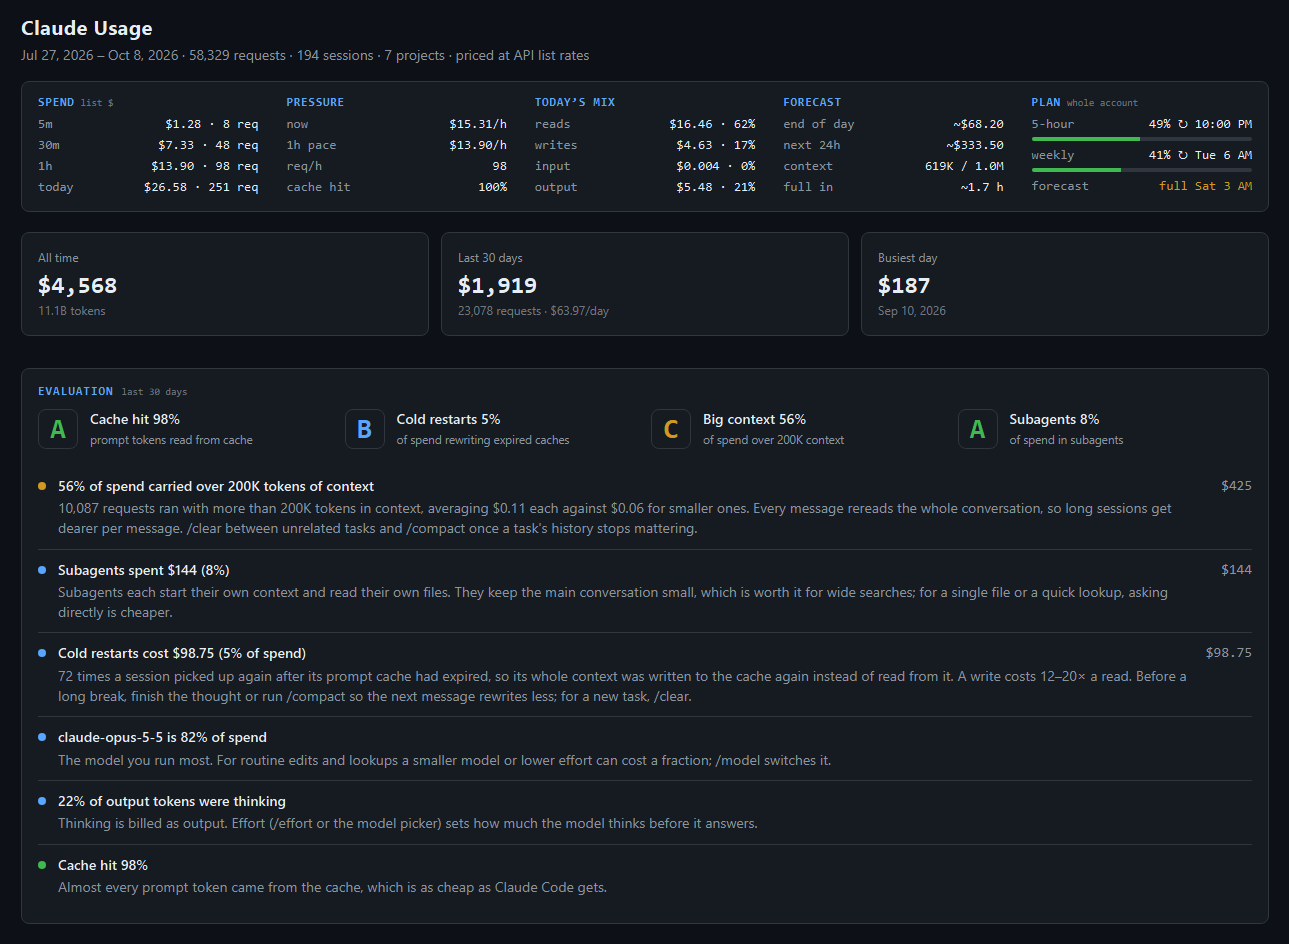This screenshot has height=944, width=1289.
Task: Click the green bullet beside the final 'Cache hit 98%' finding
Action: tap(42, 865)
